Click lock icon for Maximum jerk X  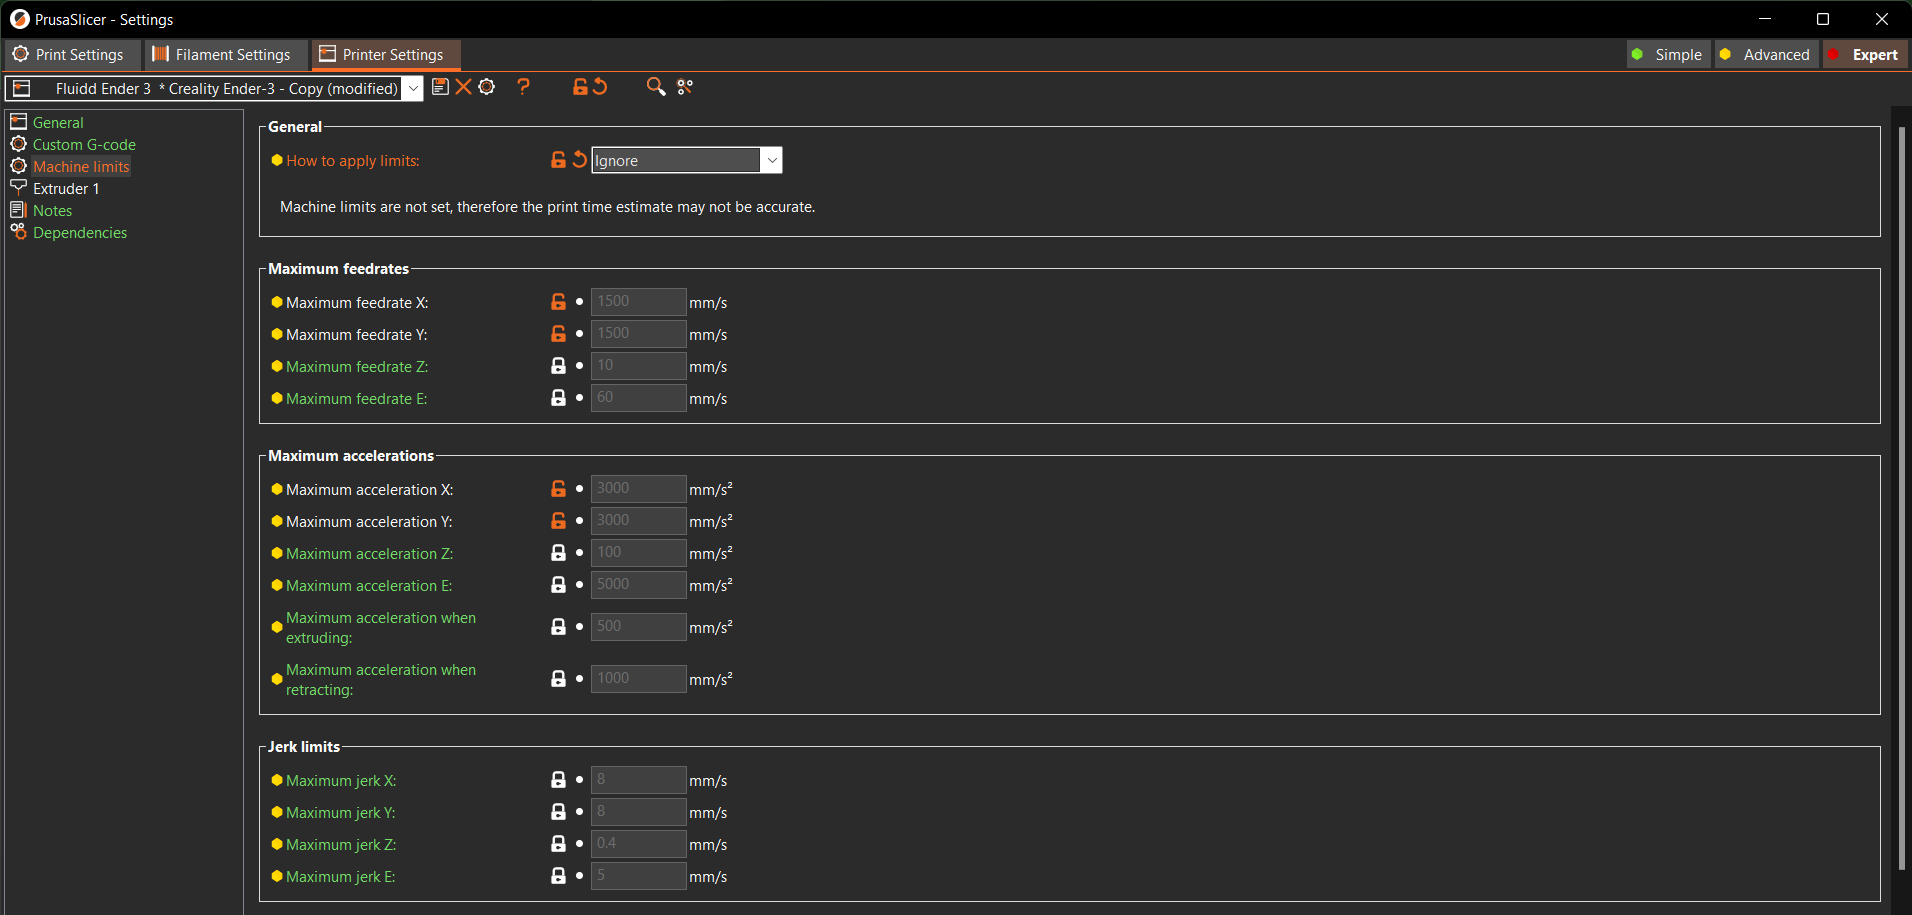click(x=558, y=780)
